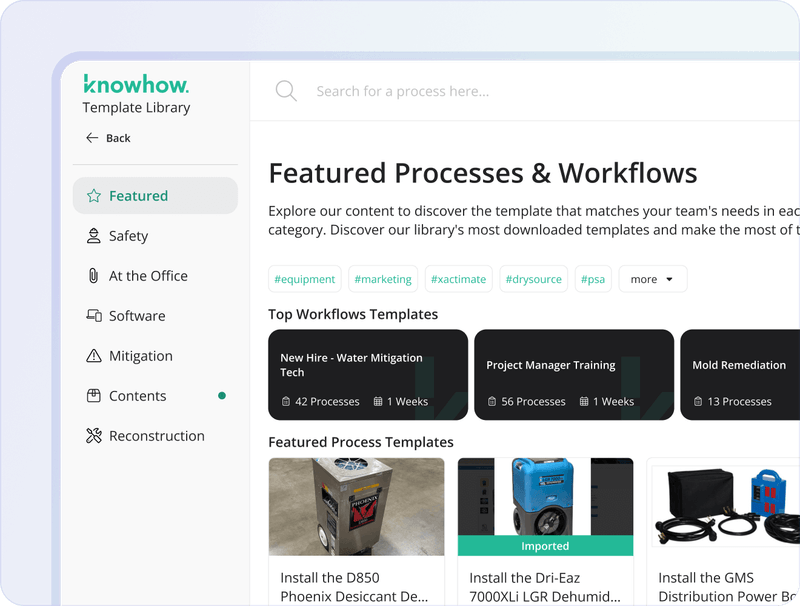The width and height of the screenshot is (800, 606).
Task: Open Project Manager Training workflow card
Action: [576, 374]
